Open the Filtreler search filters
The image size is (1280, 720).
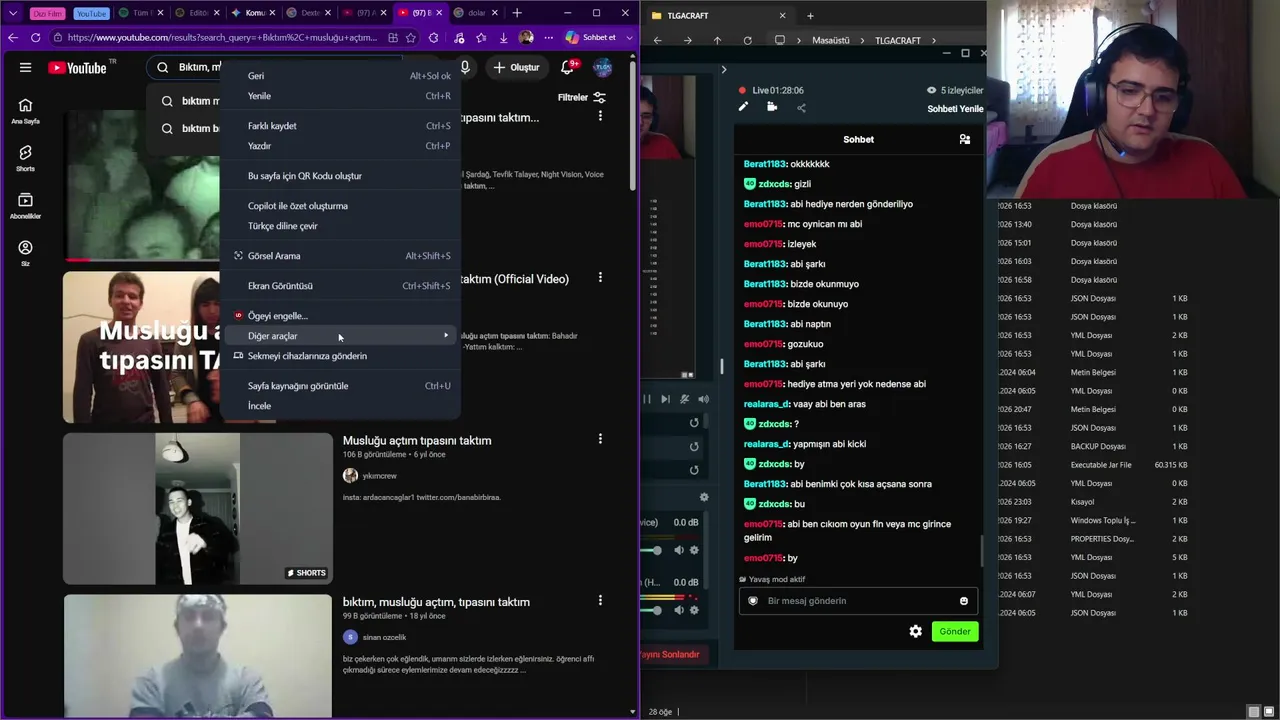582,97
